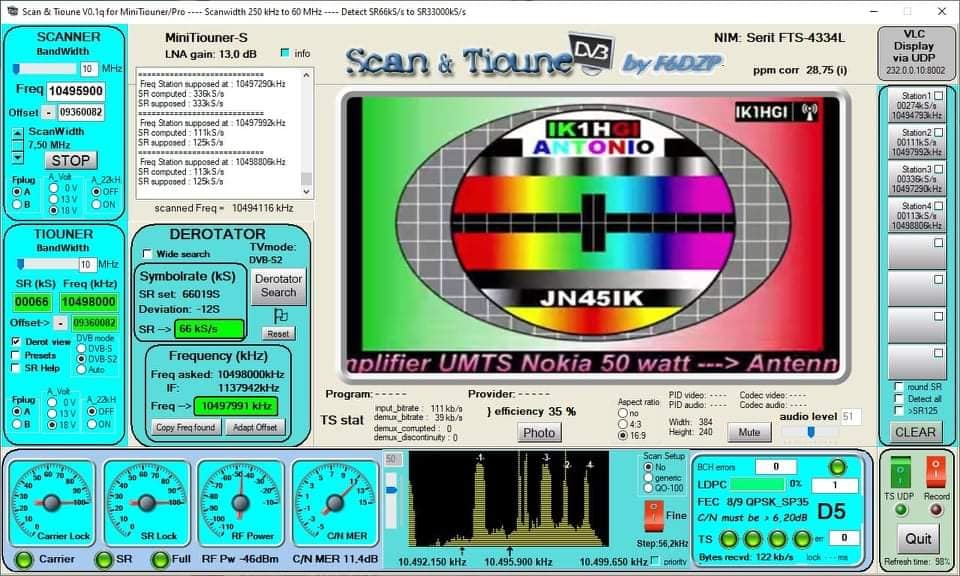Click the log box scroll-down arrow
This screenshot has height=576, width=960.
click(307, 192)
